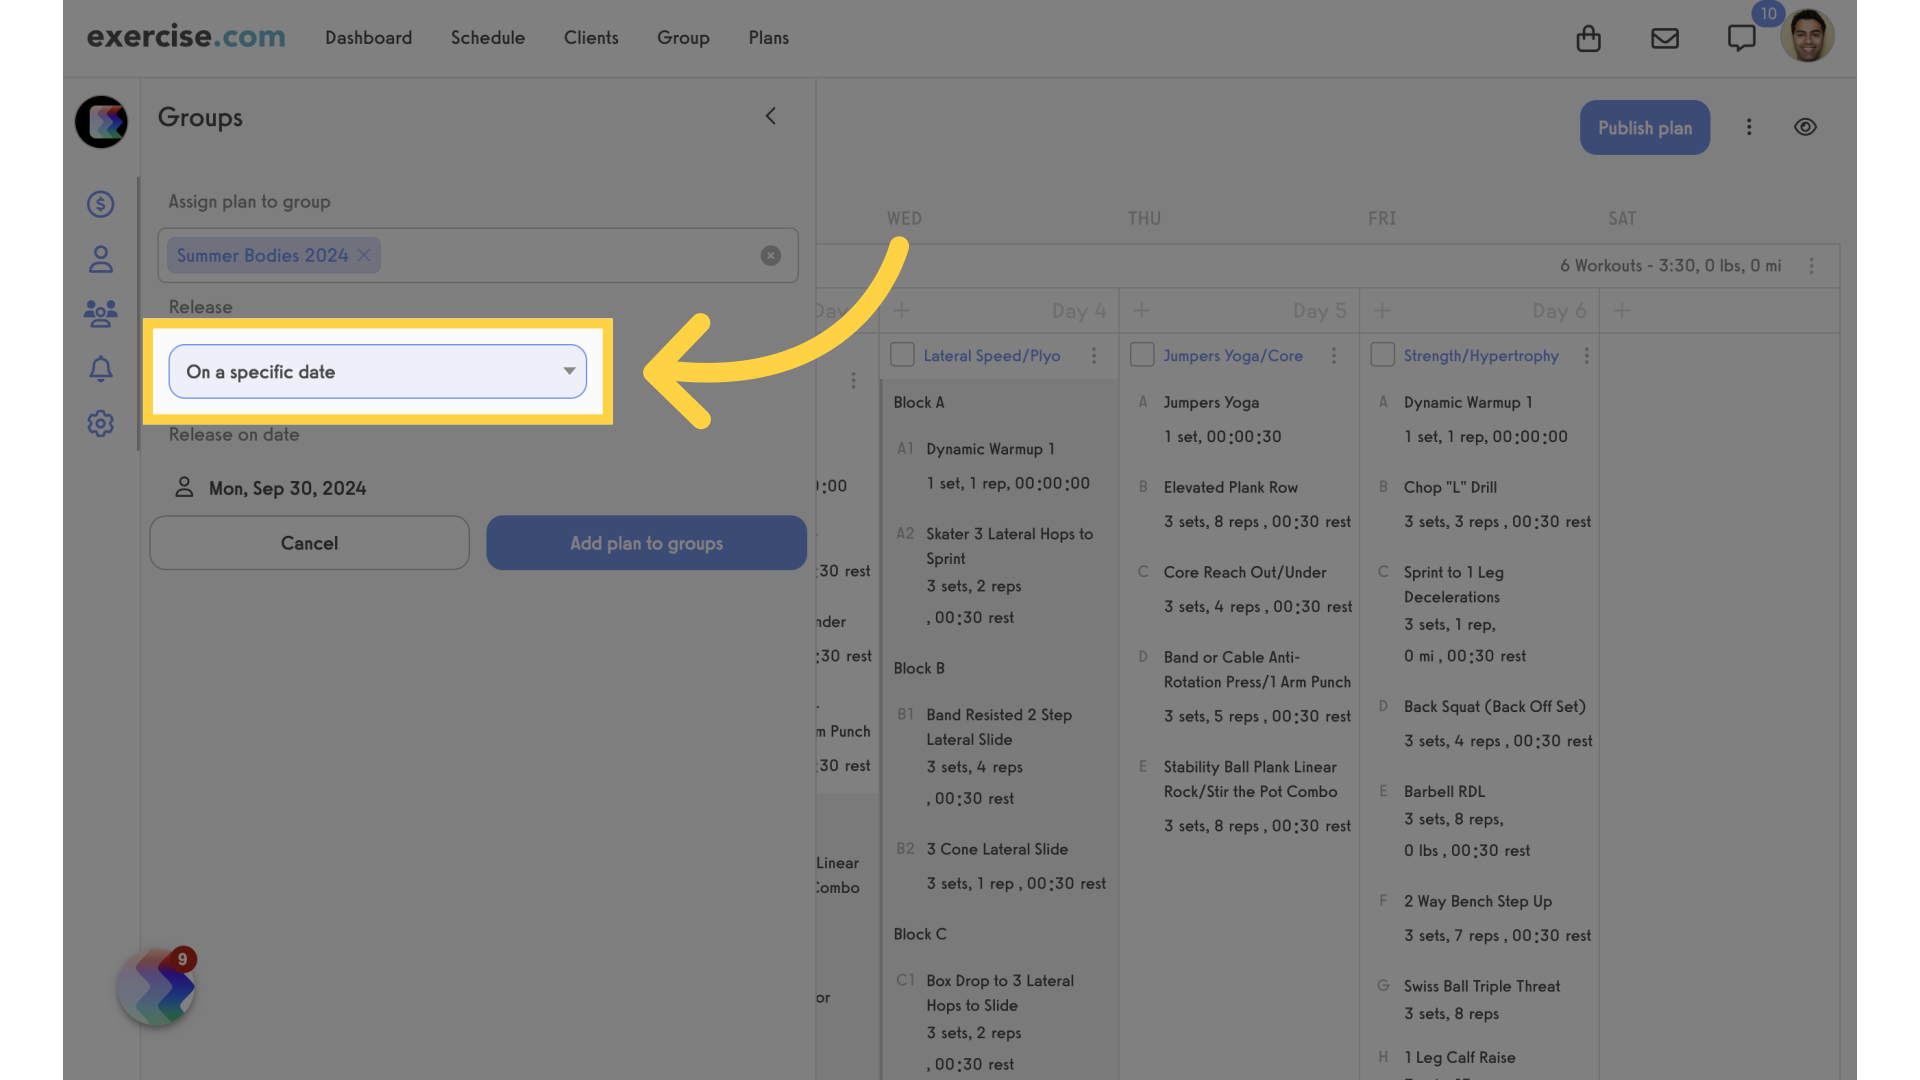The width and height of the screenshot is (1920, 1080).
Task: Click the user profile avatar
Action: pos(1807,37)
